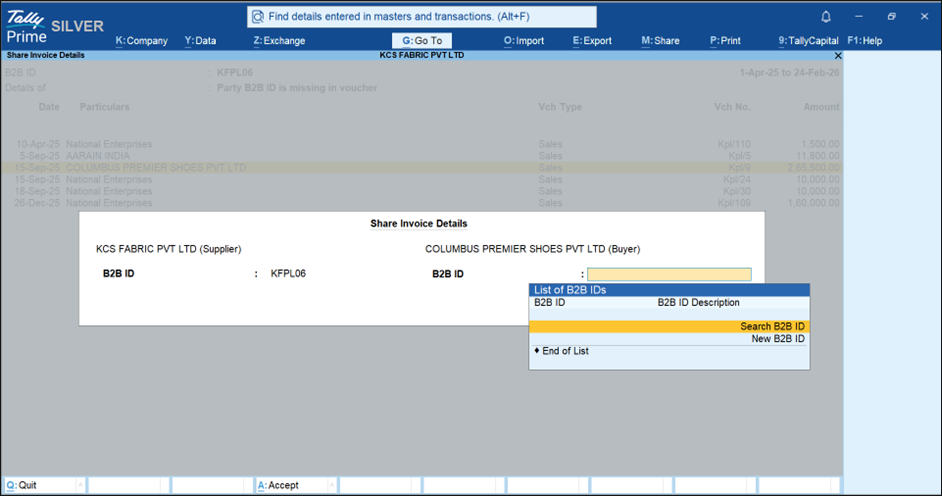Select the 26-Dec-25 Kpl/109 voucher row
The height and width of the screenshot is (496, 942).
click(x=422, y=203)
